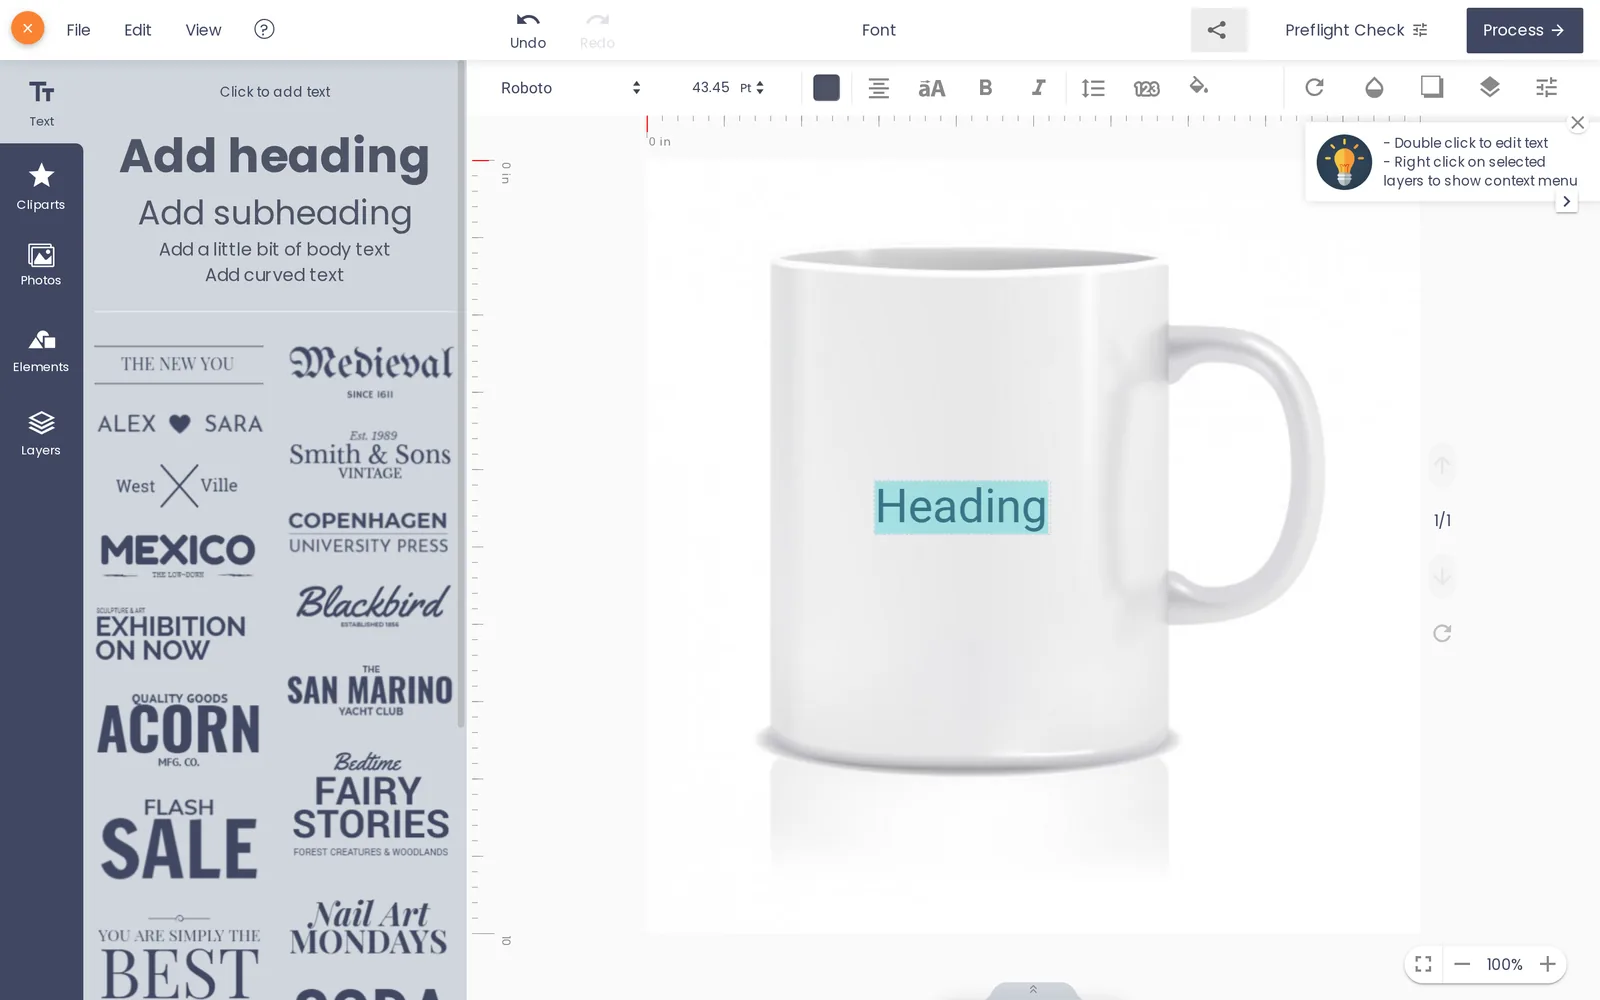Select the Exhibition On Now template
Screen dimensions: 1600x1000
coord(170,634)
